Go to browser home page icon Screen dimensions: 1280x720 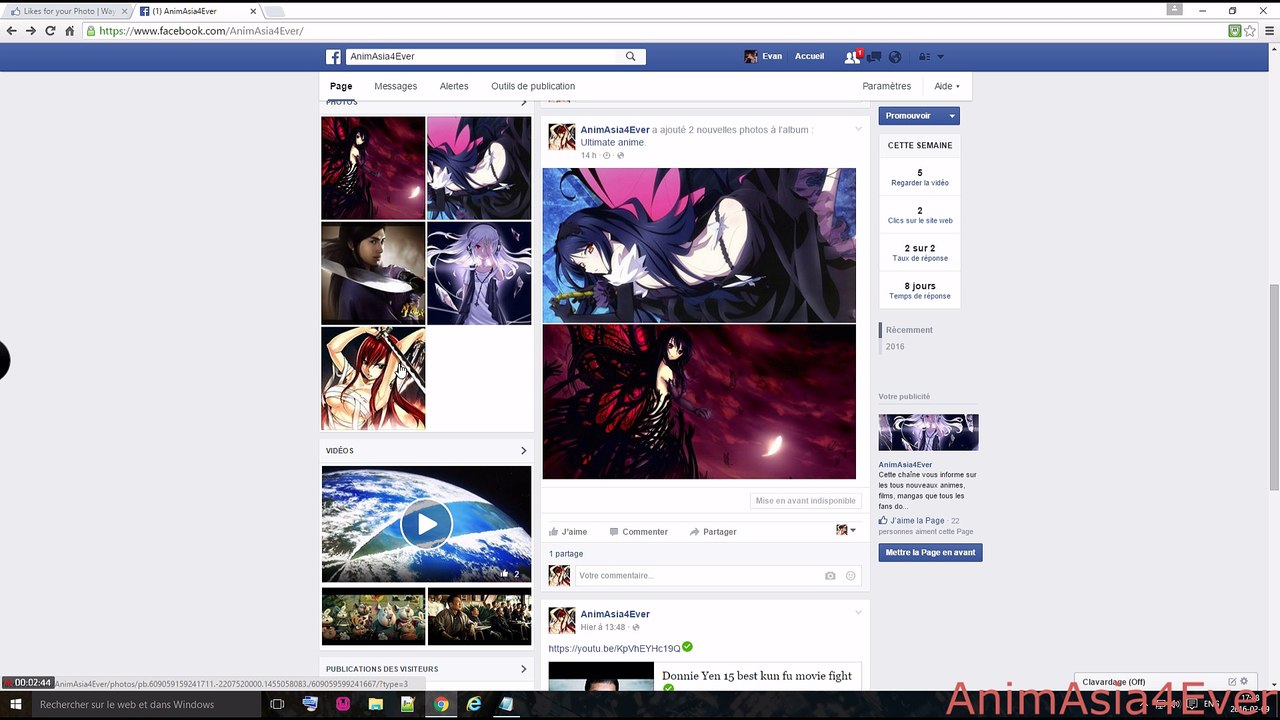(70, 31)
